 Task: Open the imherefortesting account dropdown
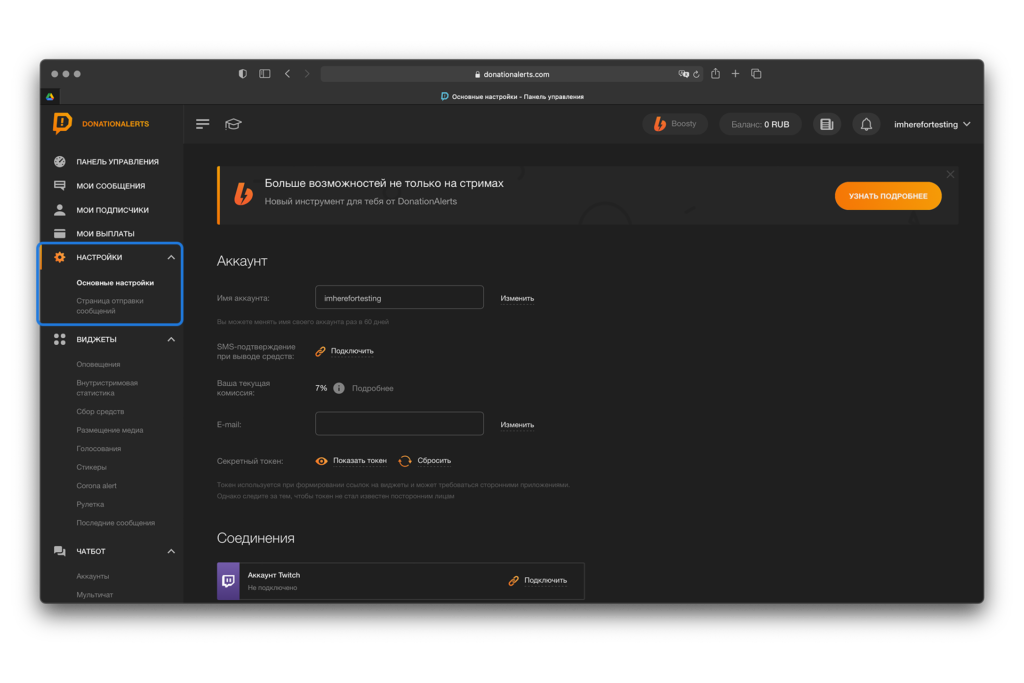pyautogui.click(x=931, y=125)
